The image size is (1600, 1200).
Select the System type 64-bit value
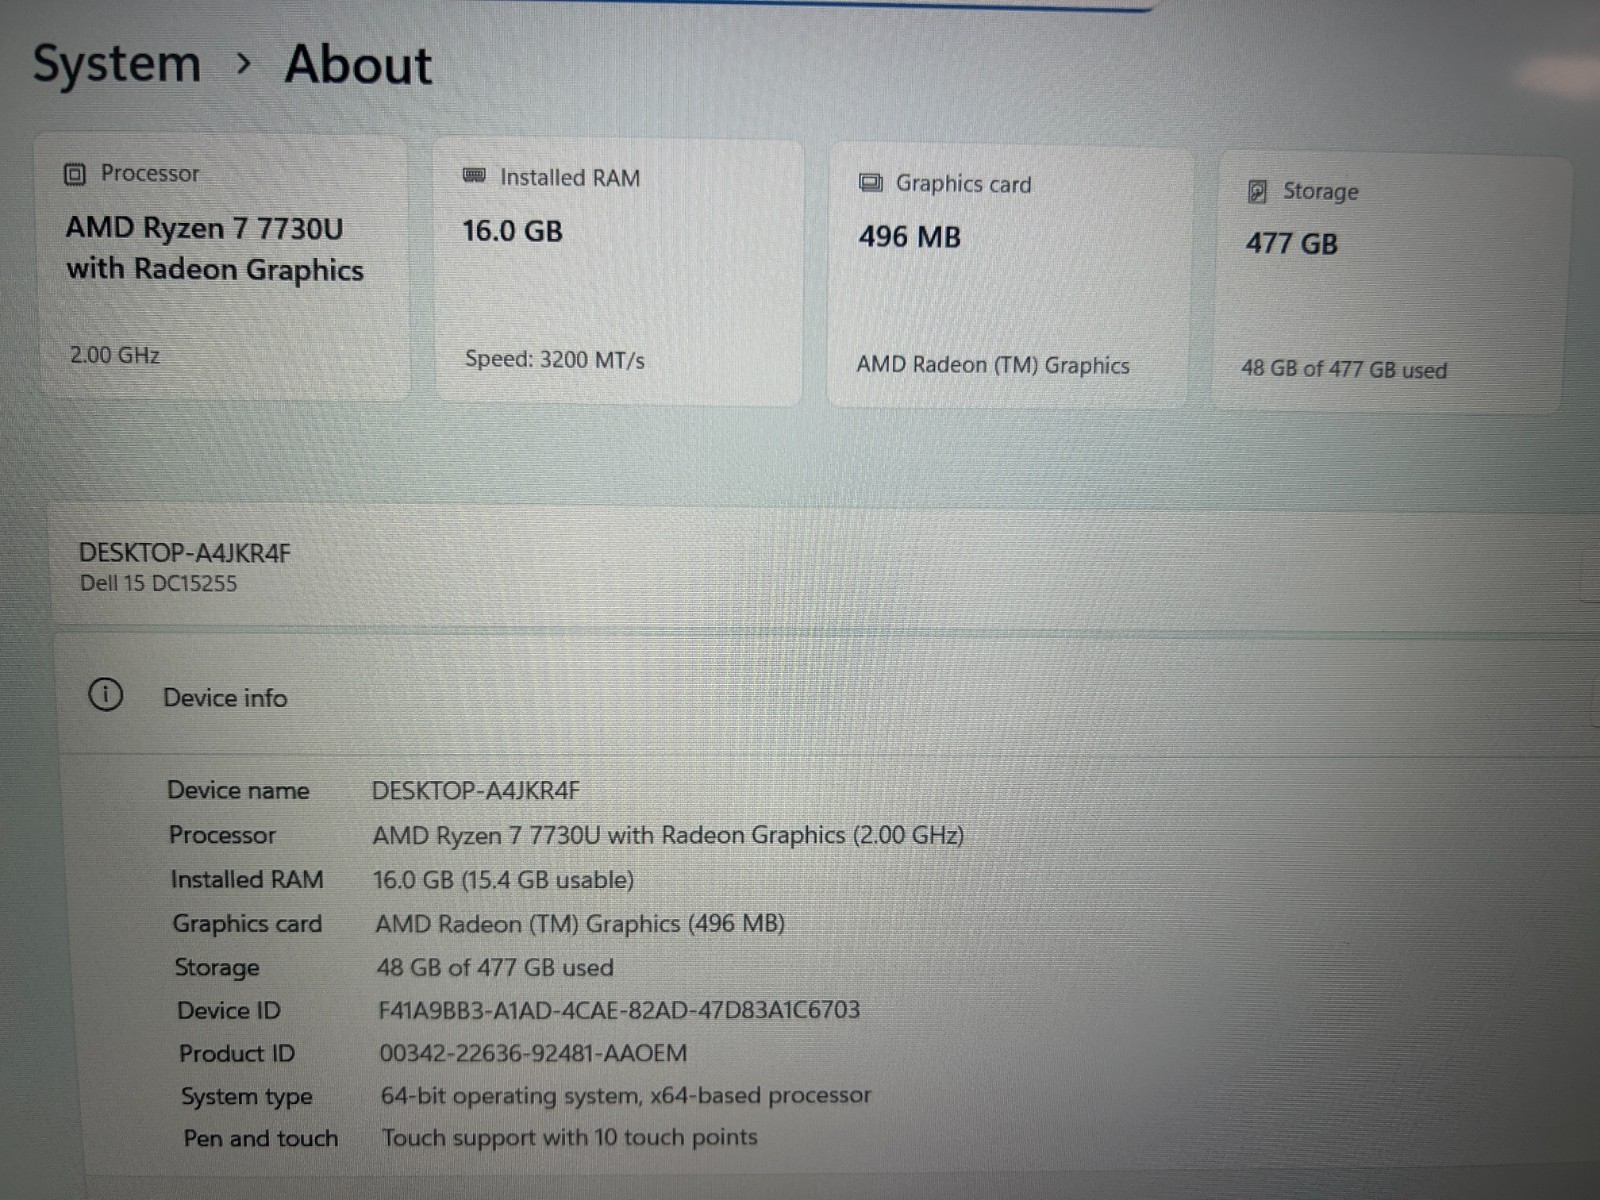[626, 1096]
